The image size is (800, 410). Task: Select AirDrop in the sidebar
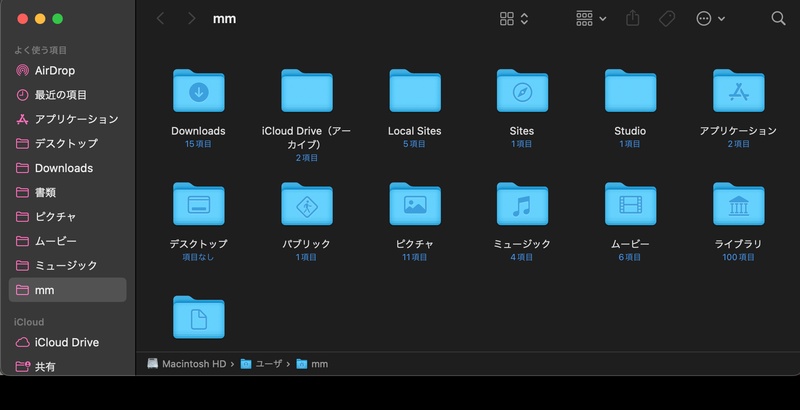click(67, 70)
